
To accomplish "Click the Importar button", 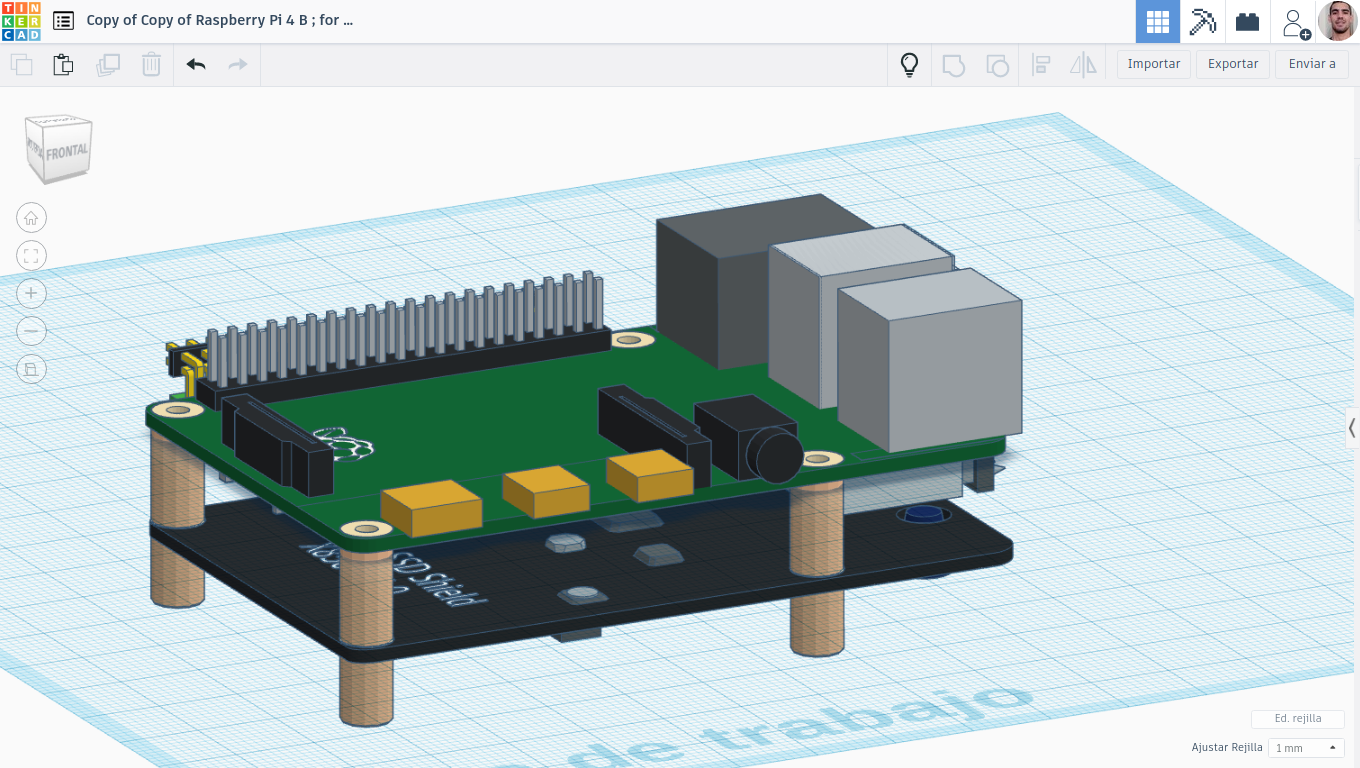I will (x=1154, y=64).
